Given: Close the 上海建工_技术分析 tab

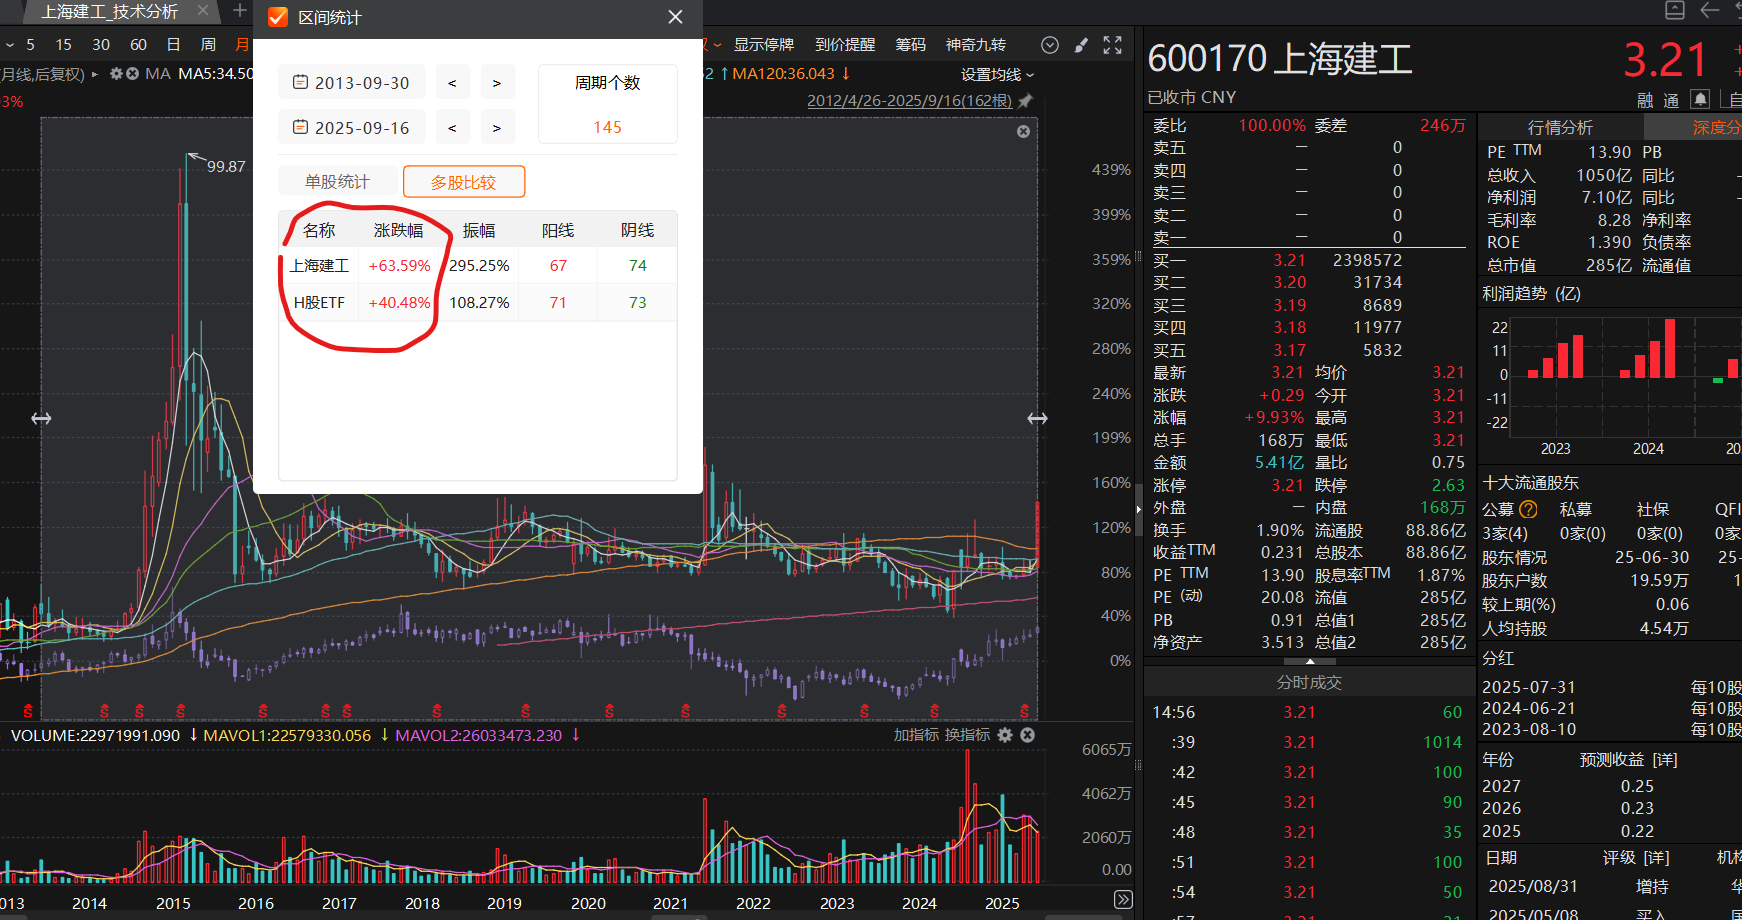Looking at the screenshot, I should pos(203,11).
